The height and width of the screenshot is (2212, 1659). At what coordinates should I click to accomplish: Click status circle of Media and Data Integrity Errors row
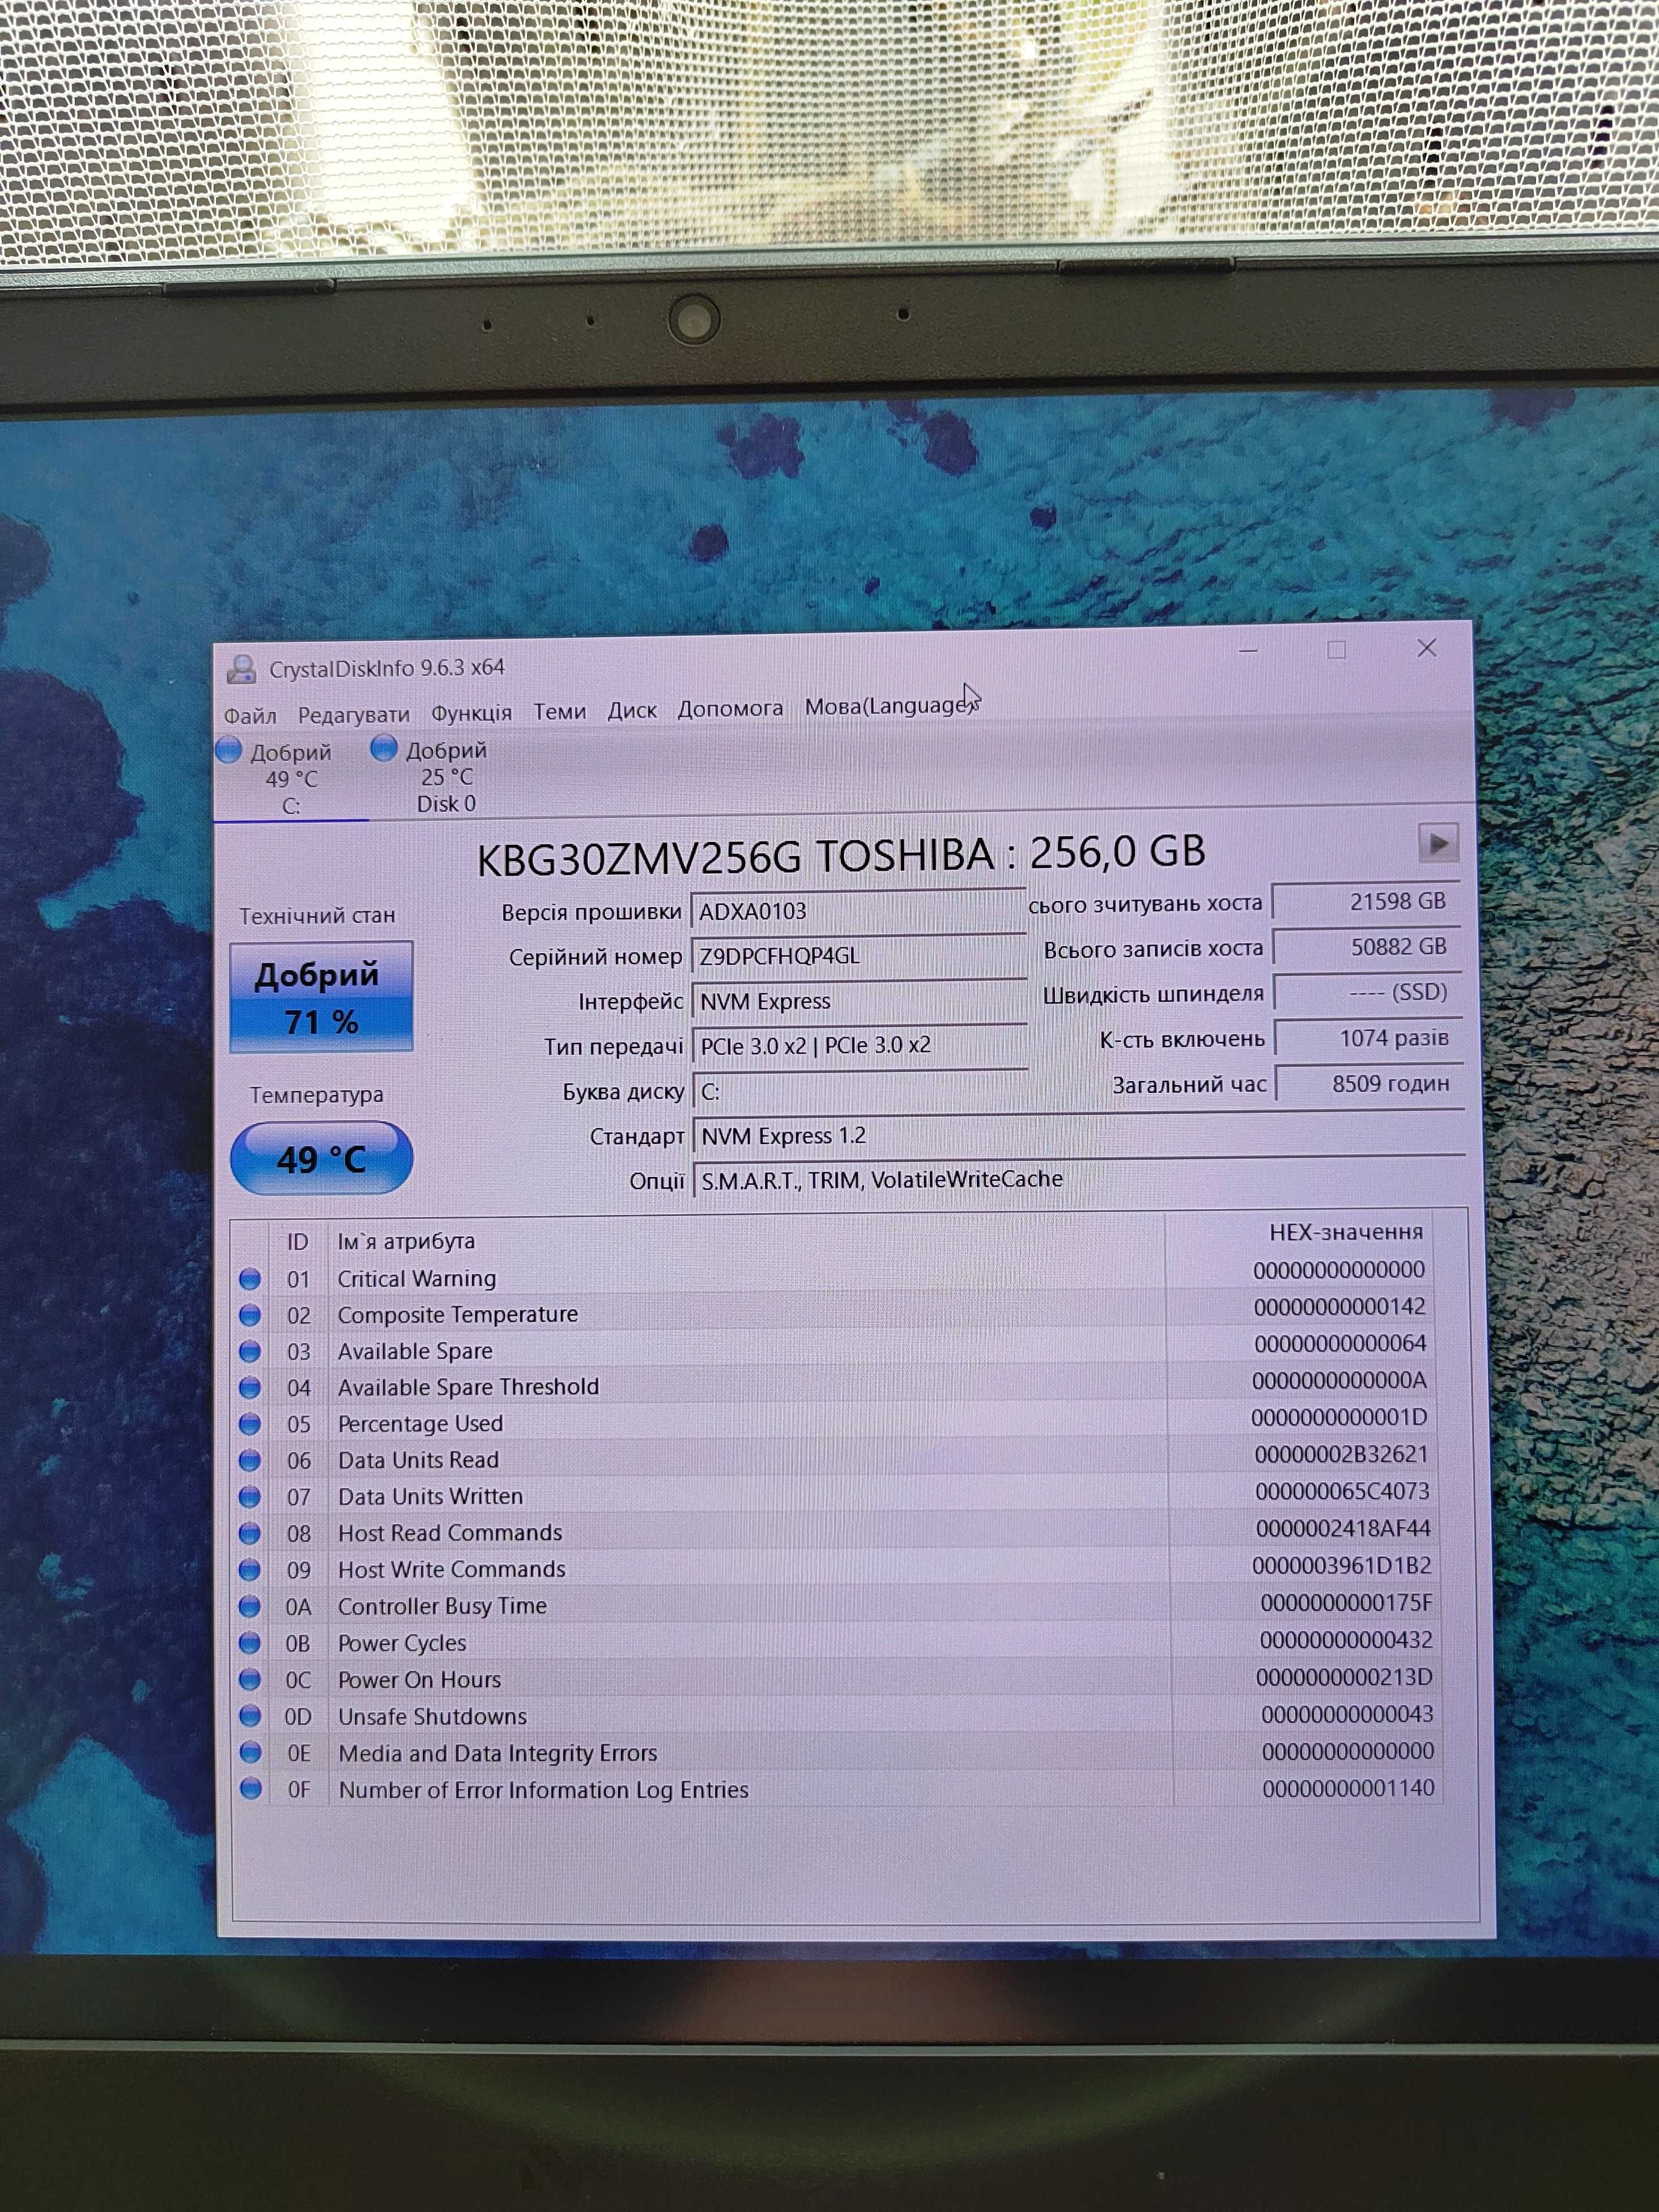click(x=250, y=1753)
